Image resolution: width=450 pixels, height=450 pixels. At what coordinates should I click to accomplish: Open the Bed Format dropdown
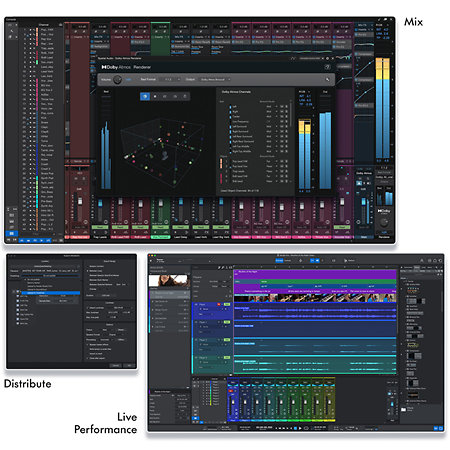tap(170, 79)
